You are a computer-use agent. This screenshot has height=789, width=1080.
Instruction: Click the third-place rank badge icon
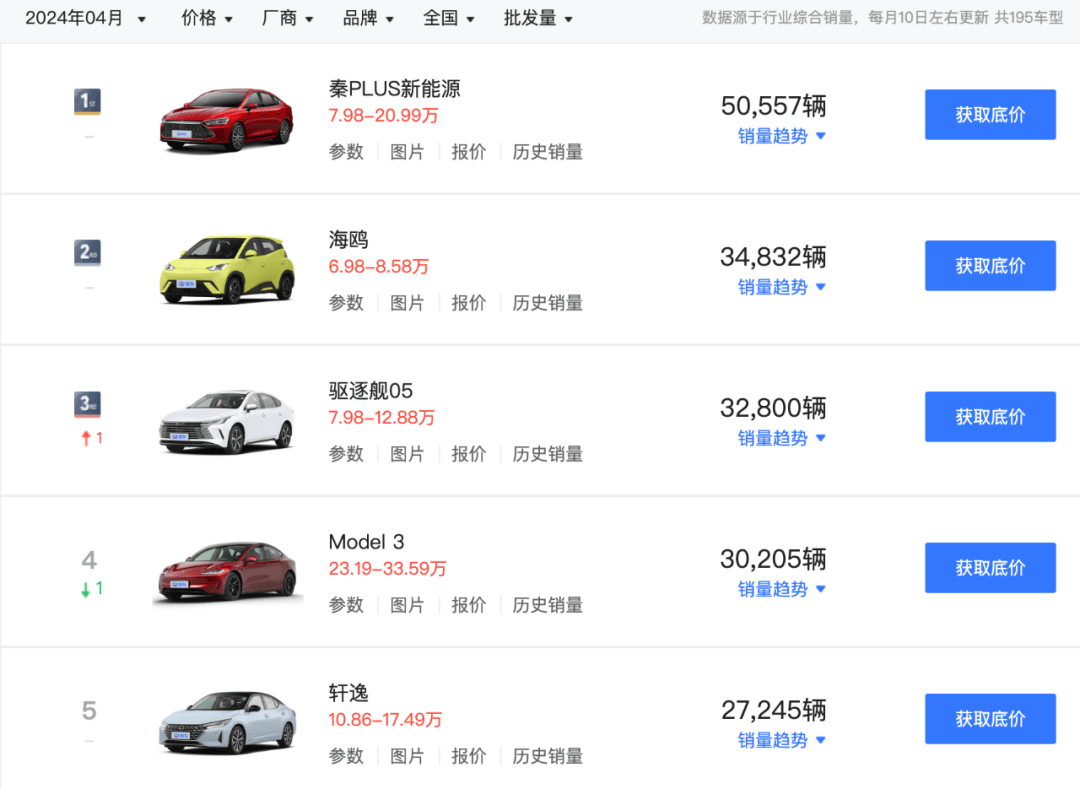88,404
